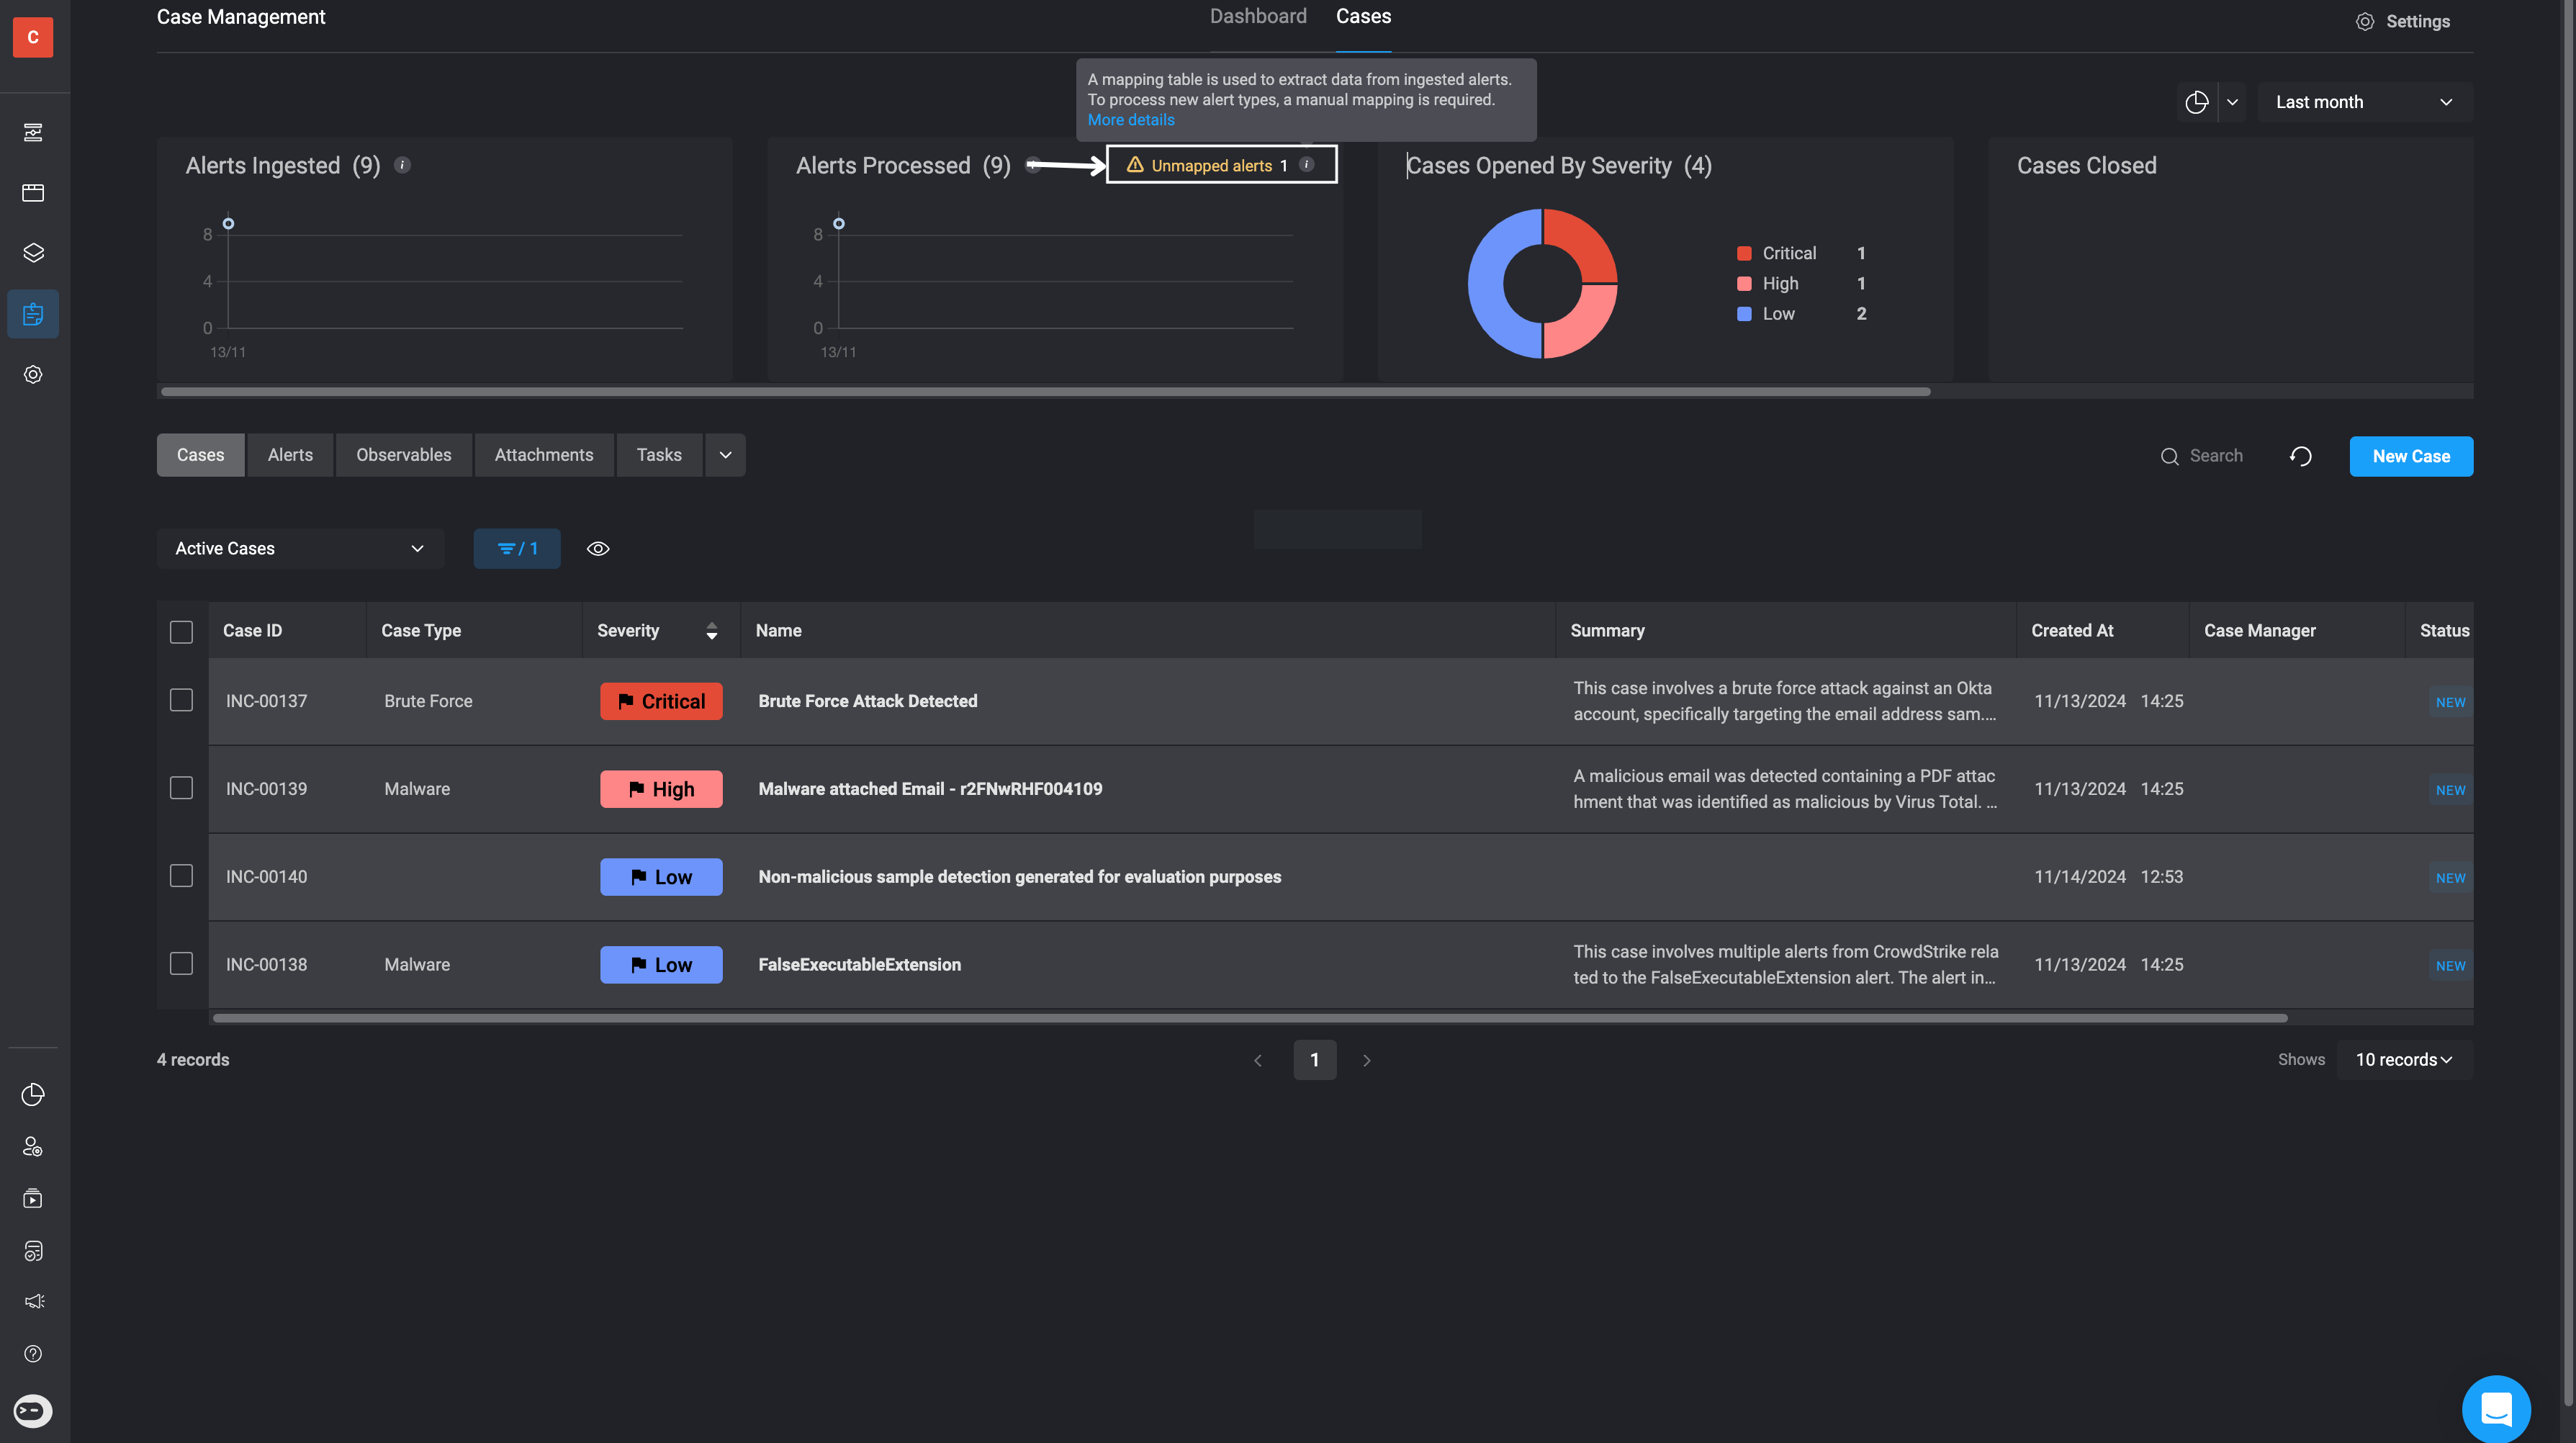The image size is (2576, 1443).
Task: Select all cases header checkbox
Action: click(181, 631)
